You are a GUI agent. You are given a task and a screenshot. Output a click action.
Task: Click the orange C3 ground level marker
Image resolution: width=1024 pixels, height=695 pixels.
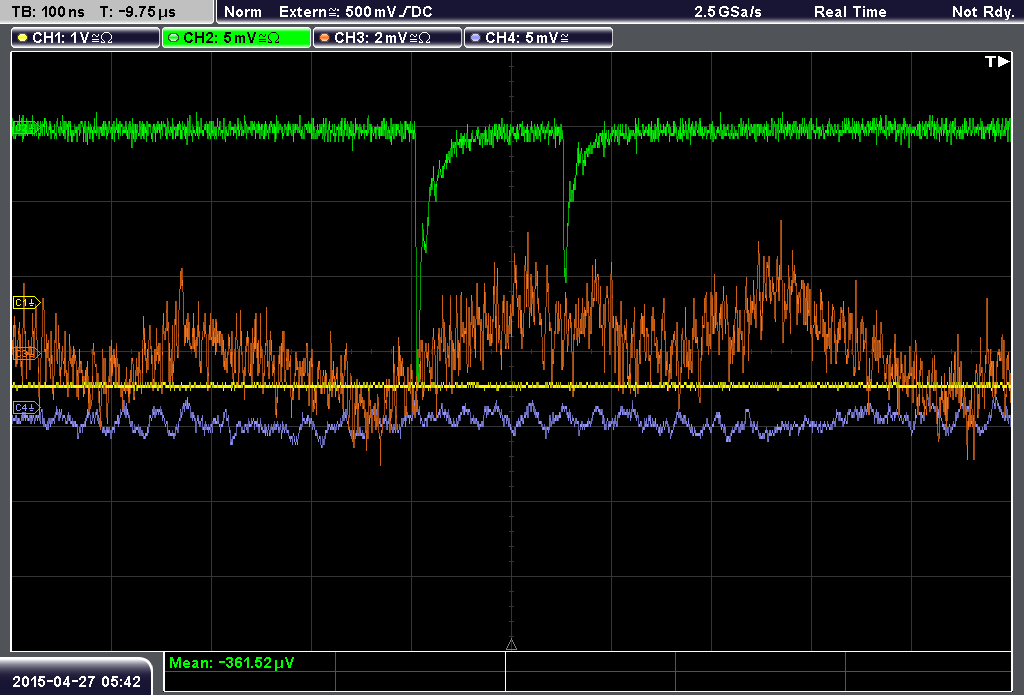27,353
